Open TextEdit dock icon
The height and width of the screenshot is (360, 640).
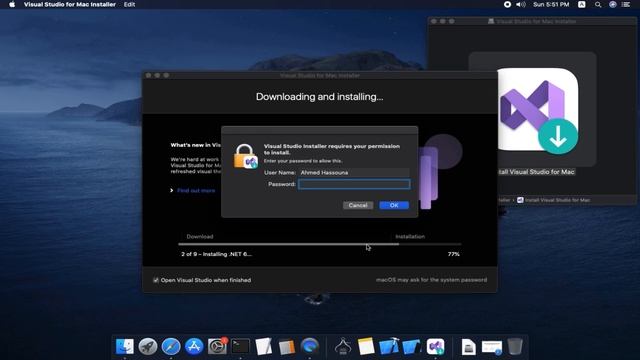click(x=264, y=347)
